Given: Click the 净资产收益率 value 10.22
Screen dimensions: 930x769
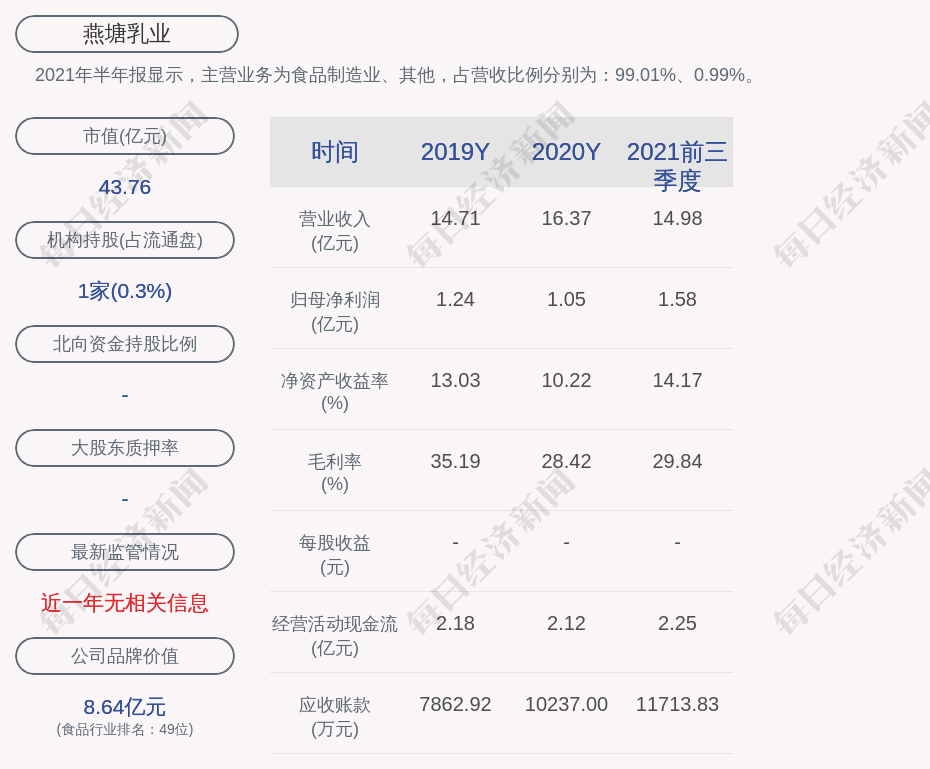Looking at the screenshot, I should [566, 380].
